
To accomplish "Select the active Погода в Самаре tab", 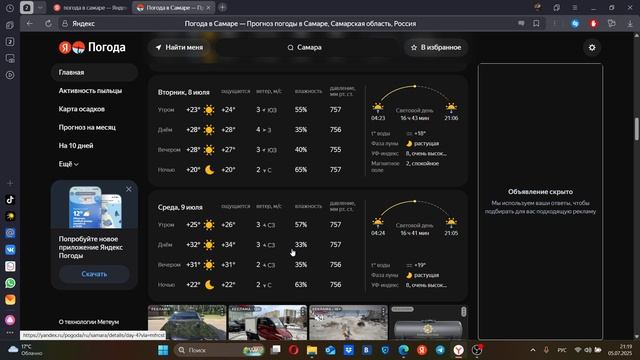I will point(173,8).
